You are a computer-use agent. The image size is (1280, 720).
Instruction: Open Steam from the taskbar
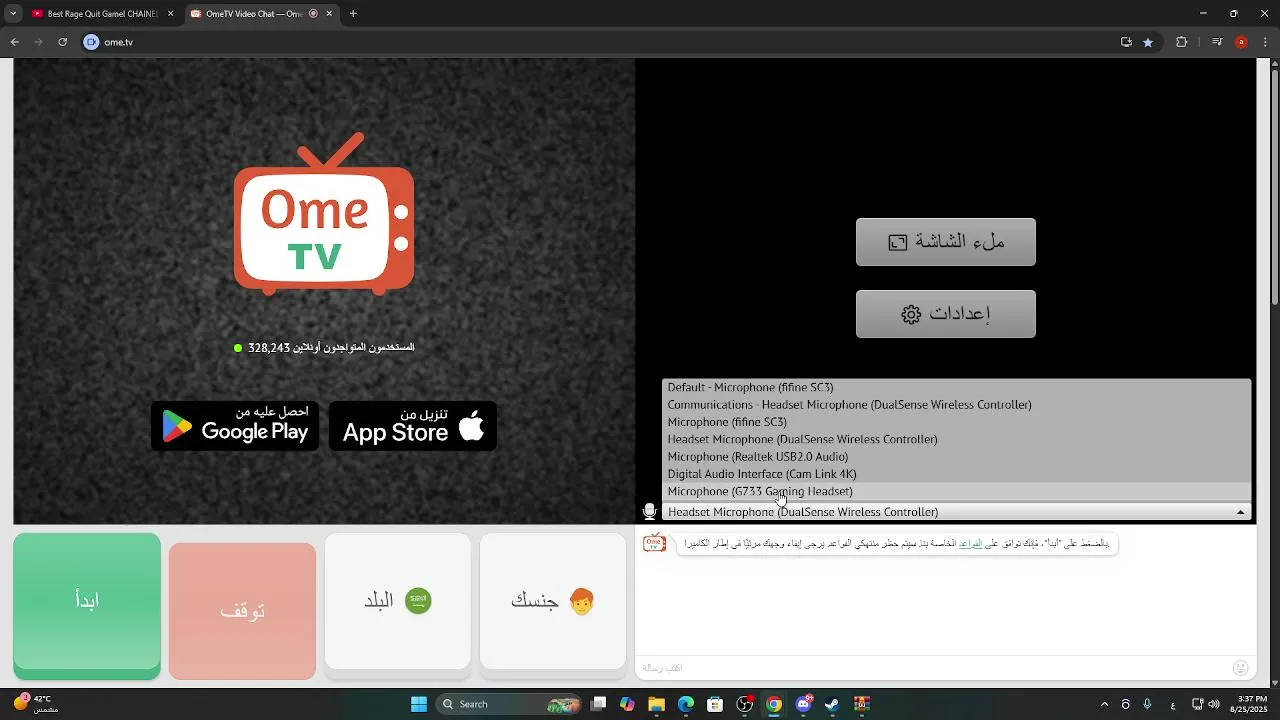831,704
